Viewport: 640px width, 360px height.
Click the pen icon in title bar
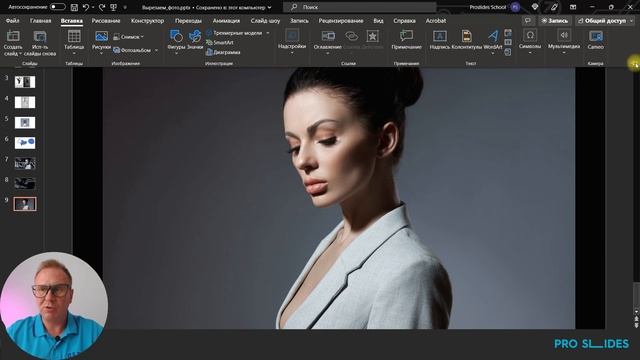point(554,7)
